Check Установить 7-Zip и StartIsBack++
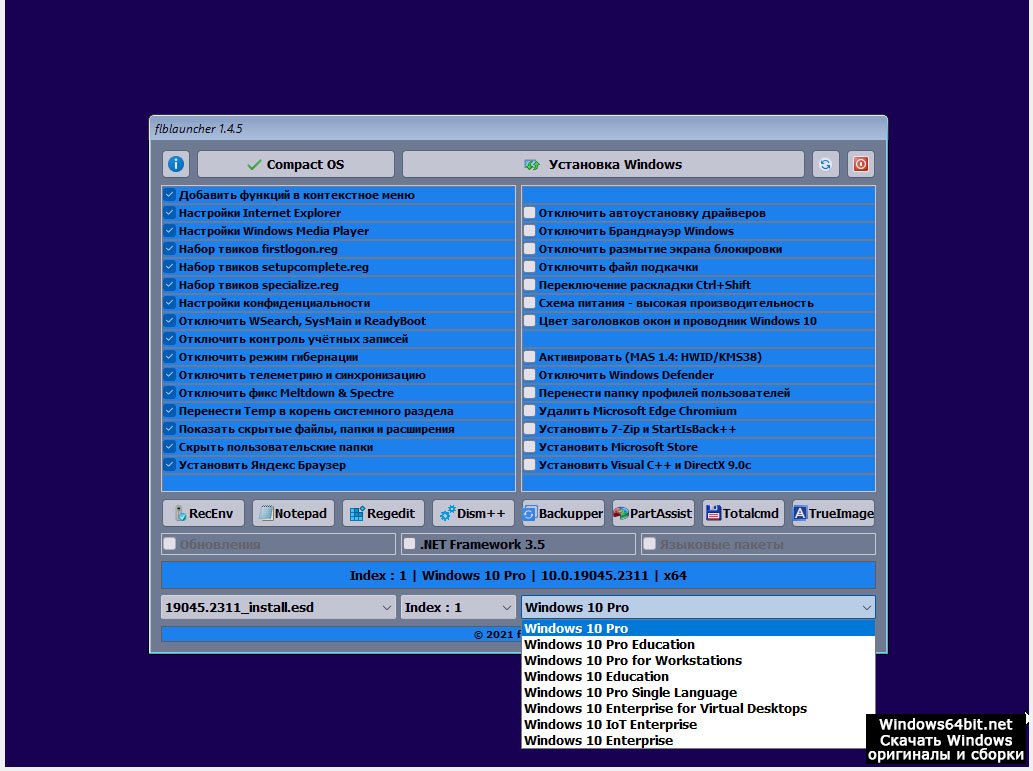 530,429
